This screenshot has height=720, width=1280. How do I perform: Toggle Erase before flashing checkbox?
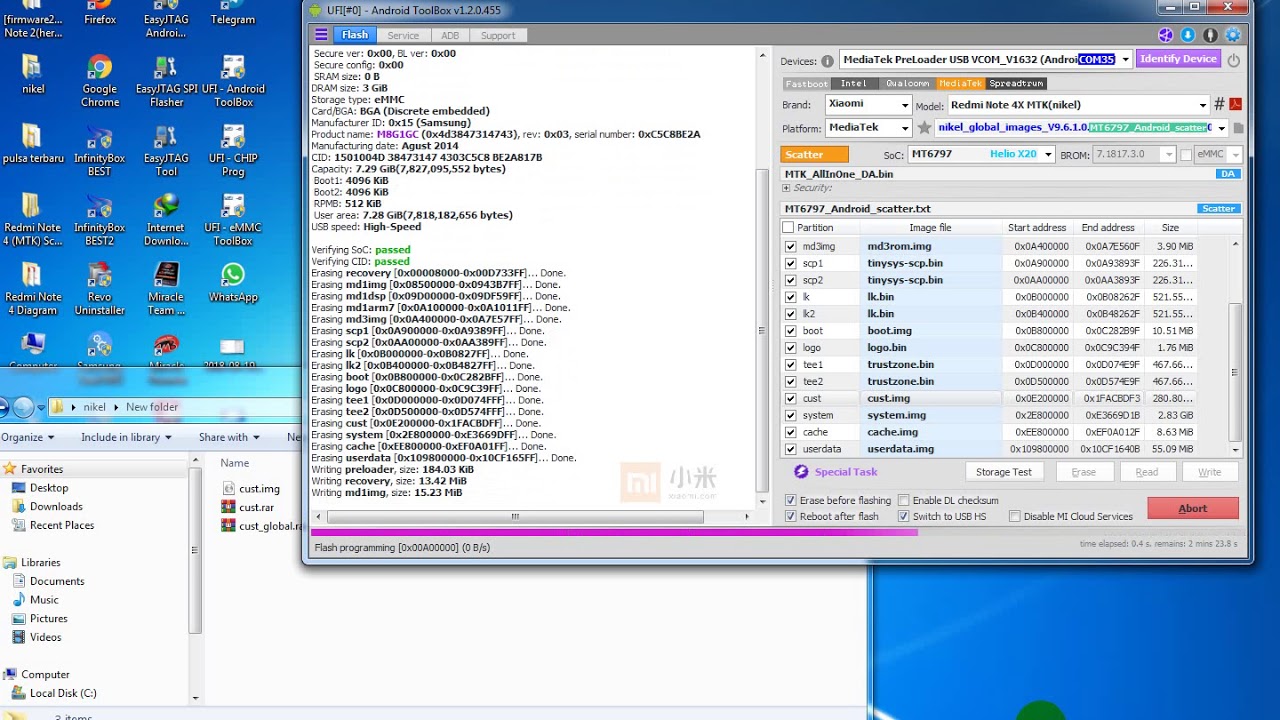(x=791, y=500)
